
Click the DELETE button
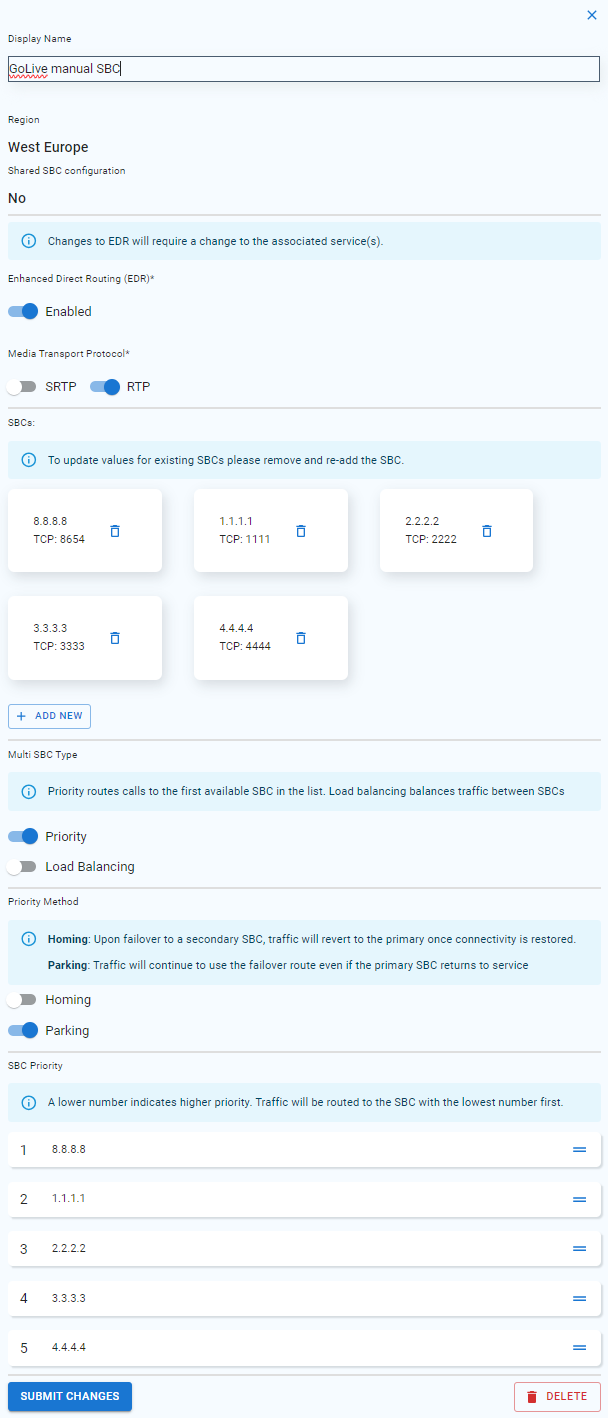tap(557, 1397)
